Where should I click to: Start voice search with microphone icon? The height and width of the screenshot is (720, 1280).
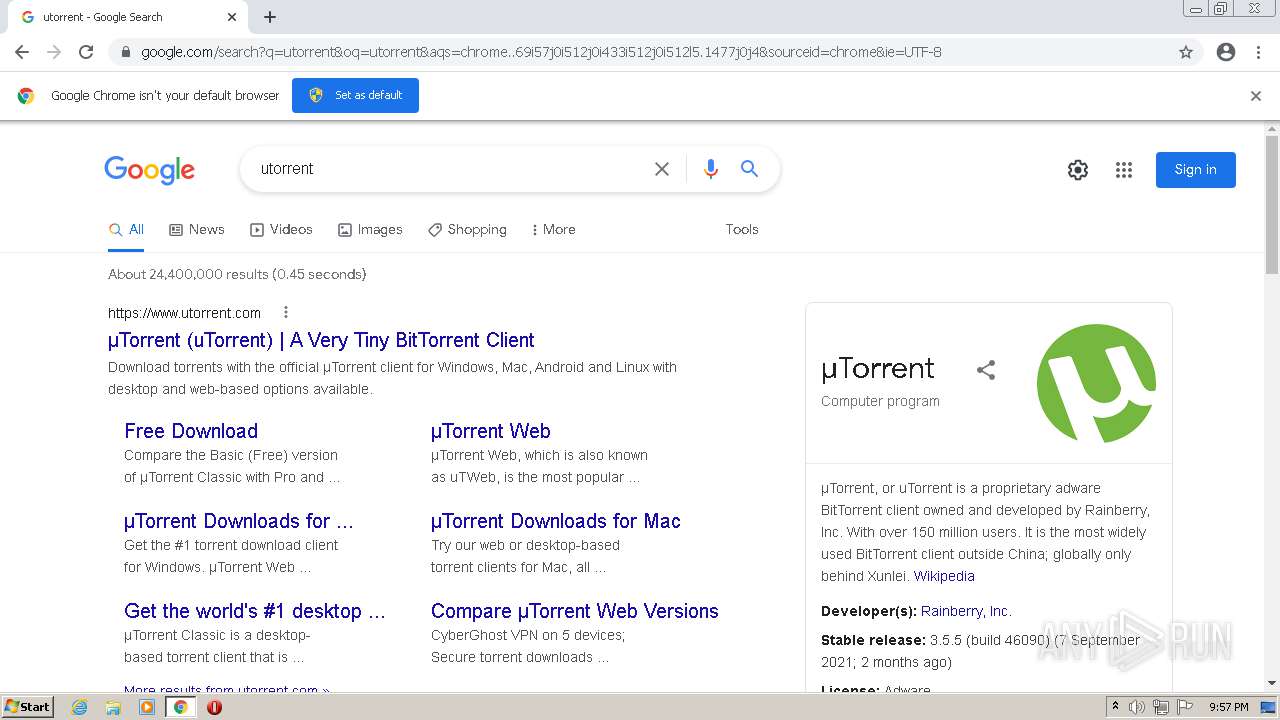click(x=711, y=169)
